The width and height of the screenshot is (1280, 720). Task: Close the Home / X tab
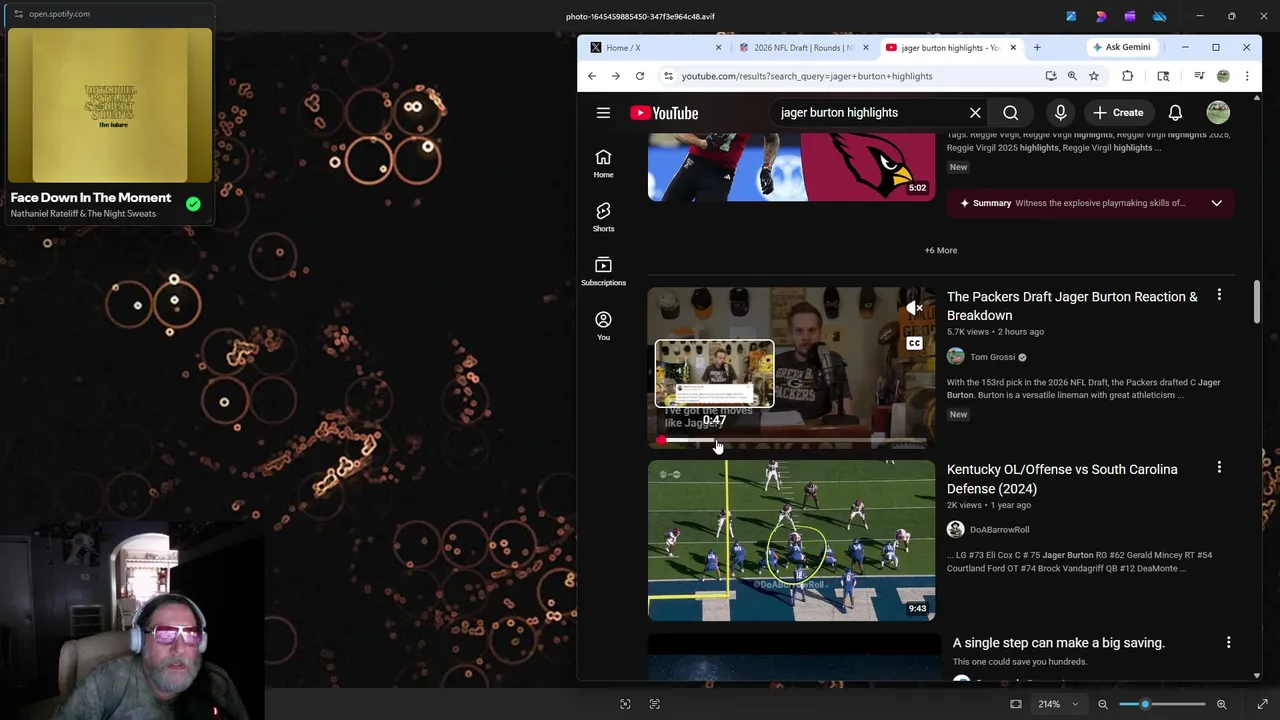pos(718,47)
